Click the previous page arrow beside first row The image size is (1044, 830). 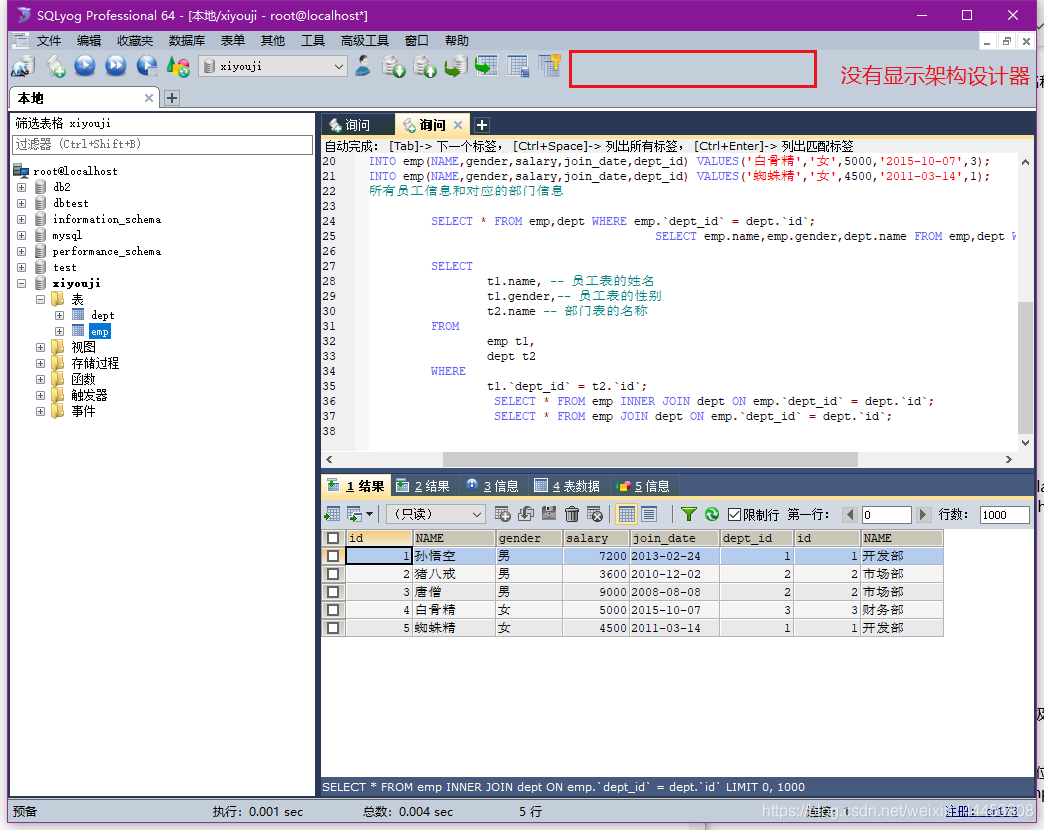click(850, 515)
